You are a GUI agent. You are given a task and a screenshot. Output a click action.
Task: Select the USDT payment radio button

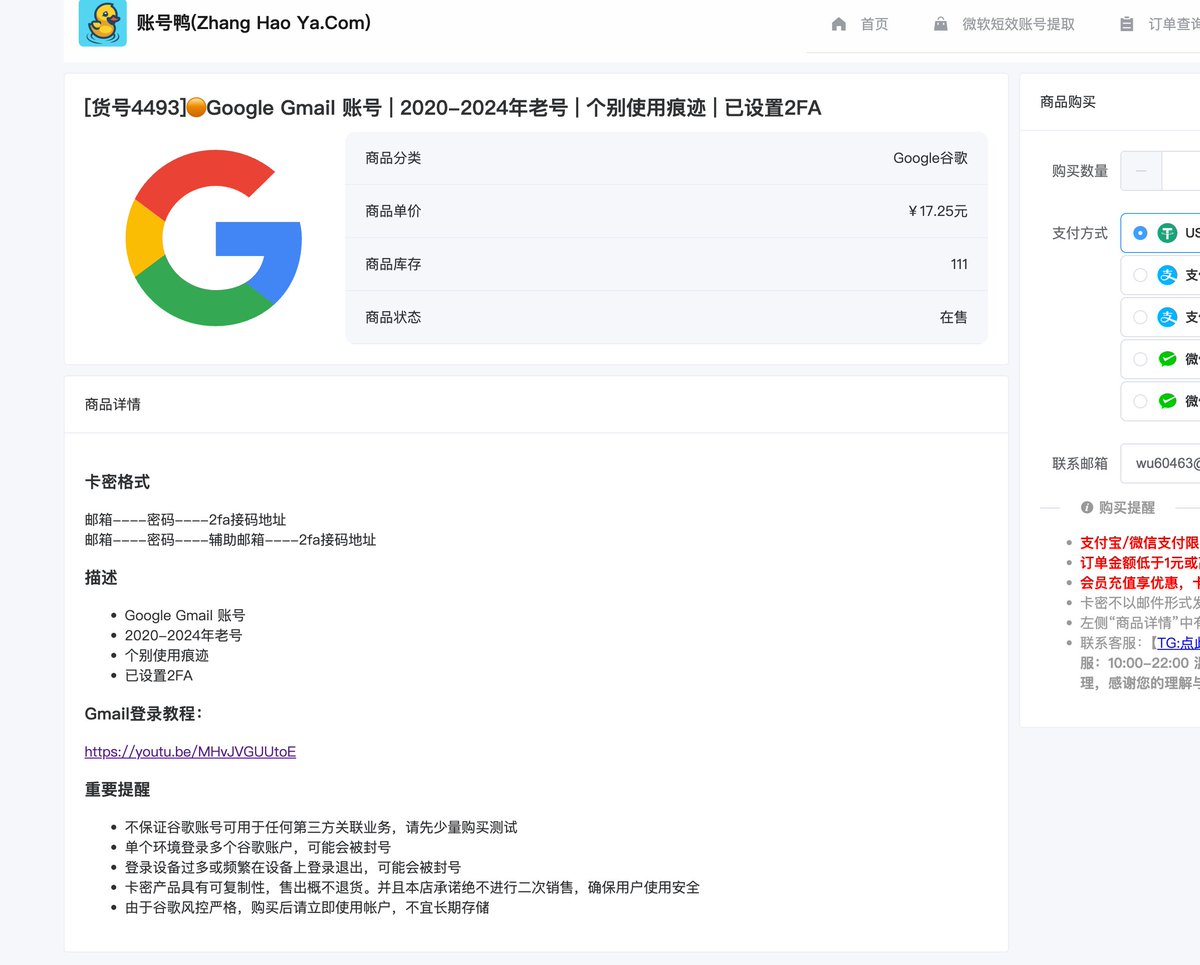[x=1140, y=233]
